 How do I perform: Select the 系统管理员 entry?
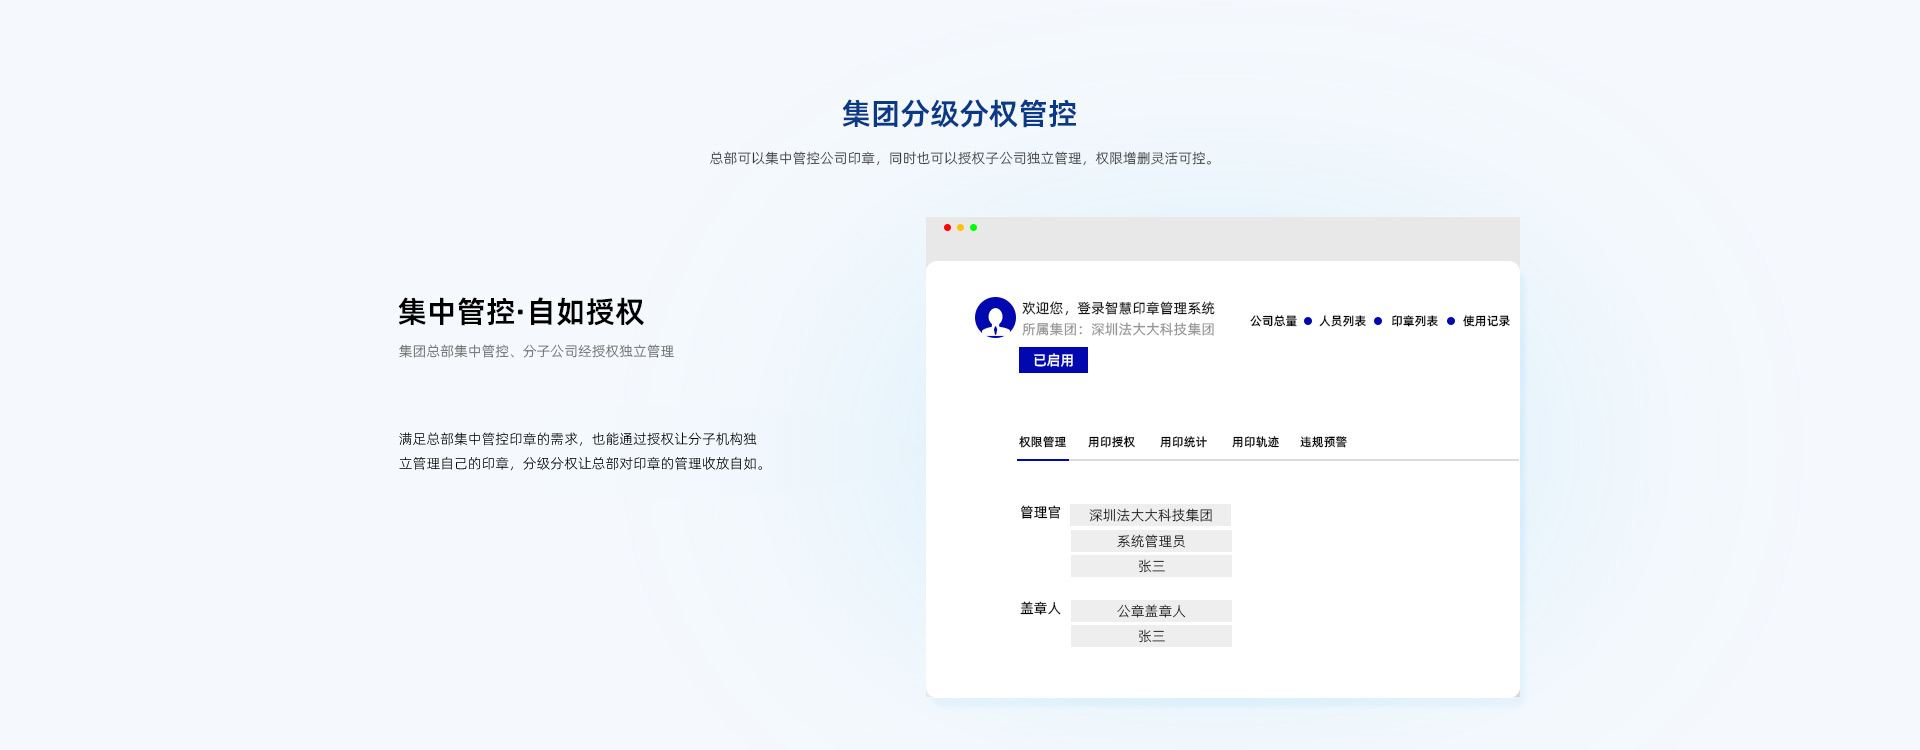click(1151, 541)
